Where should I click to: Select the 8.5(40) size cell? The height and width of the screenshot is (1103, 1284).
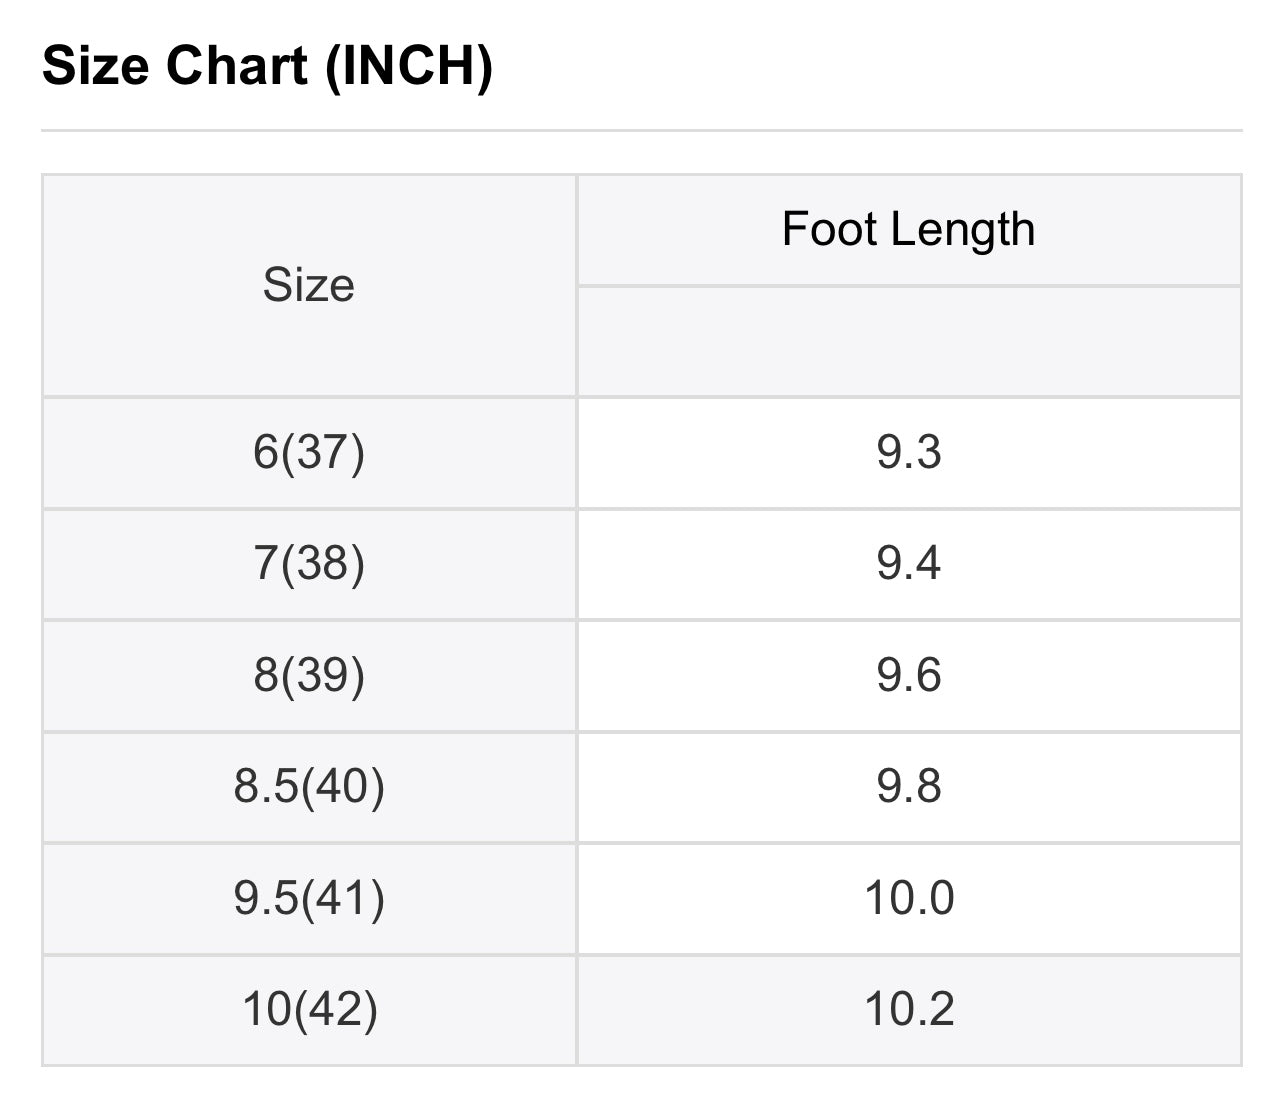coord(308,786)
